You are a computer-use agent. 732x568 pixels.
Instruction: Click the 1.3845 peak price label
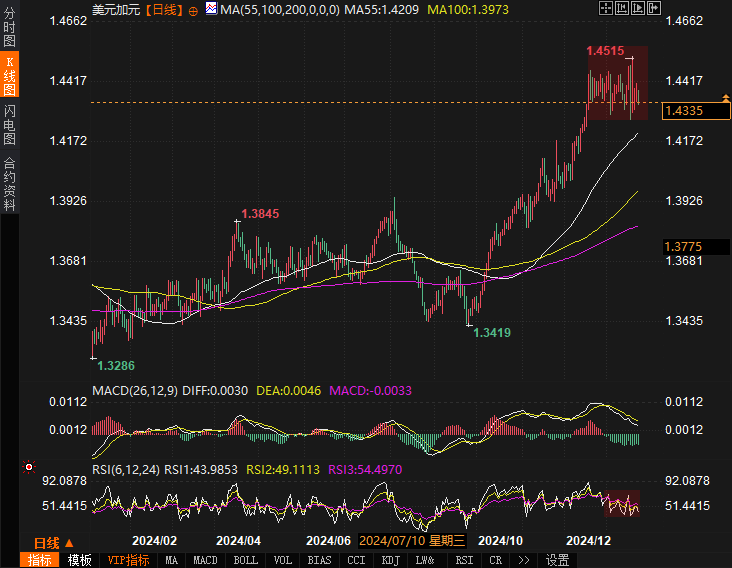[260, 214]
